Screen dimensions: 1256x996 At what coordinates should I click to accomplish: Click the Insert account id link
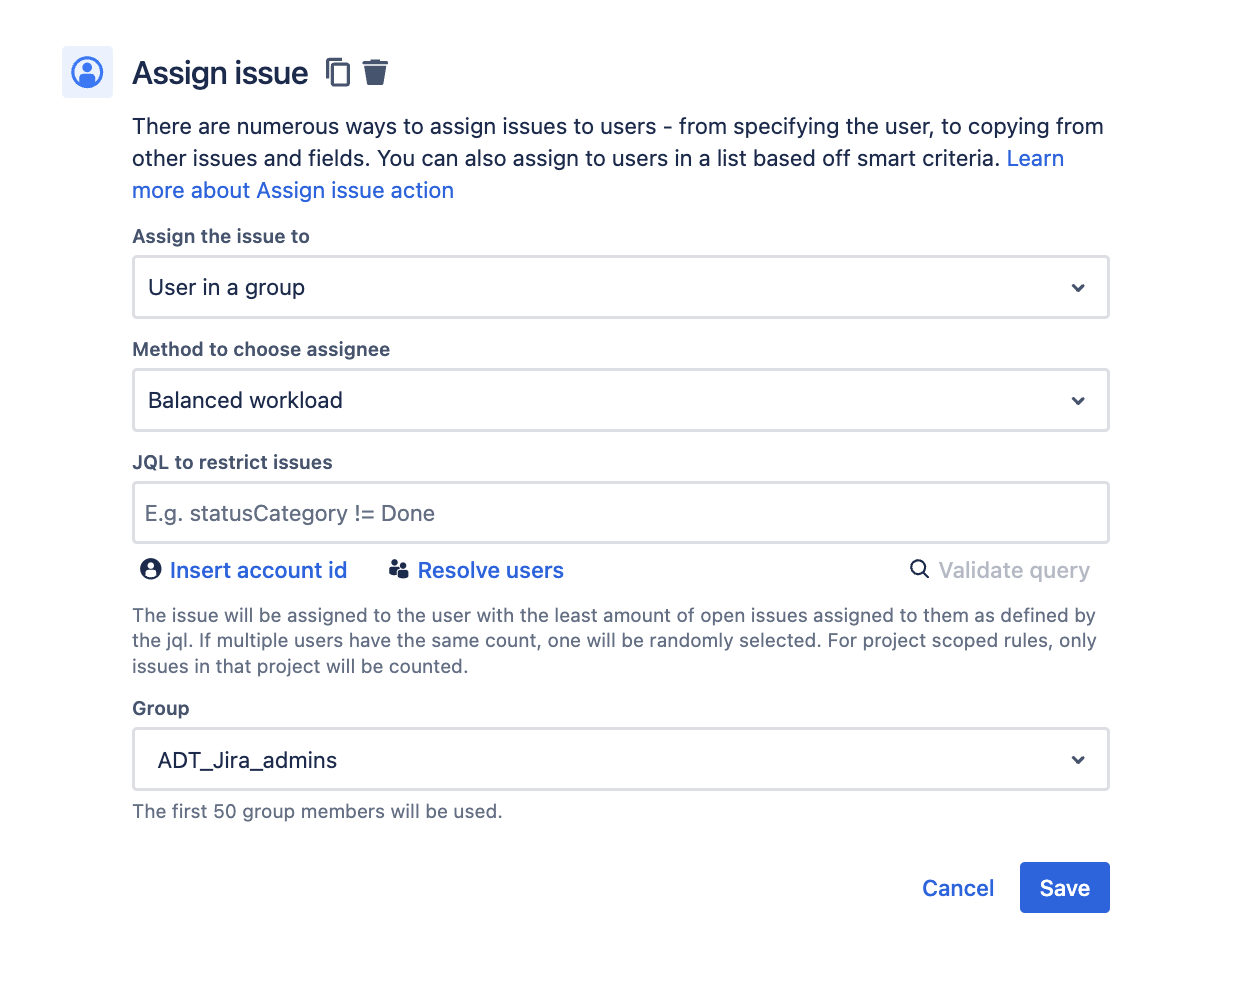(x=258, y=569)
